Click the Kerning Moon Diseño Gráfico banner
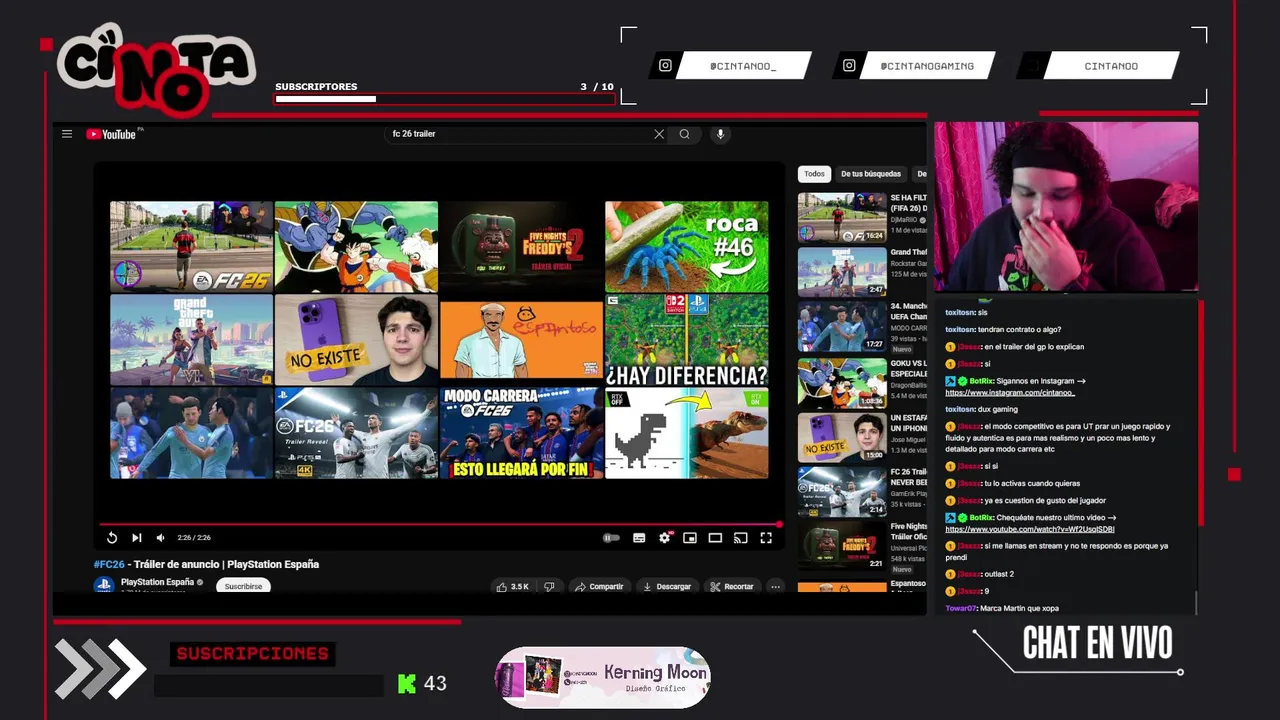 click(x=603, y=677)
